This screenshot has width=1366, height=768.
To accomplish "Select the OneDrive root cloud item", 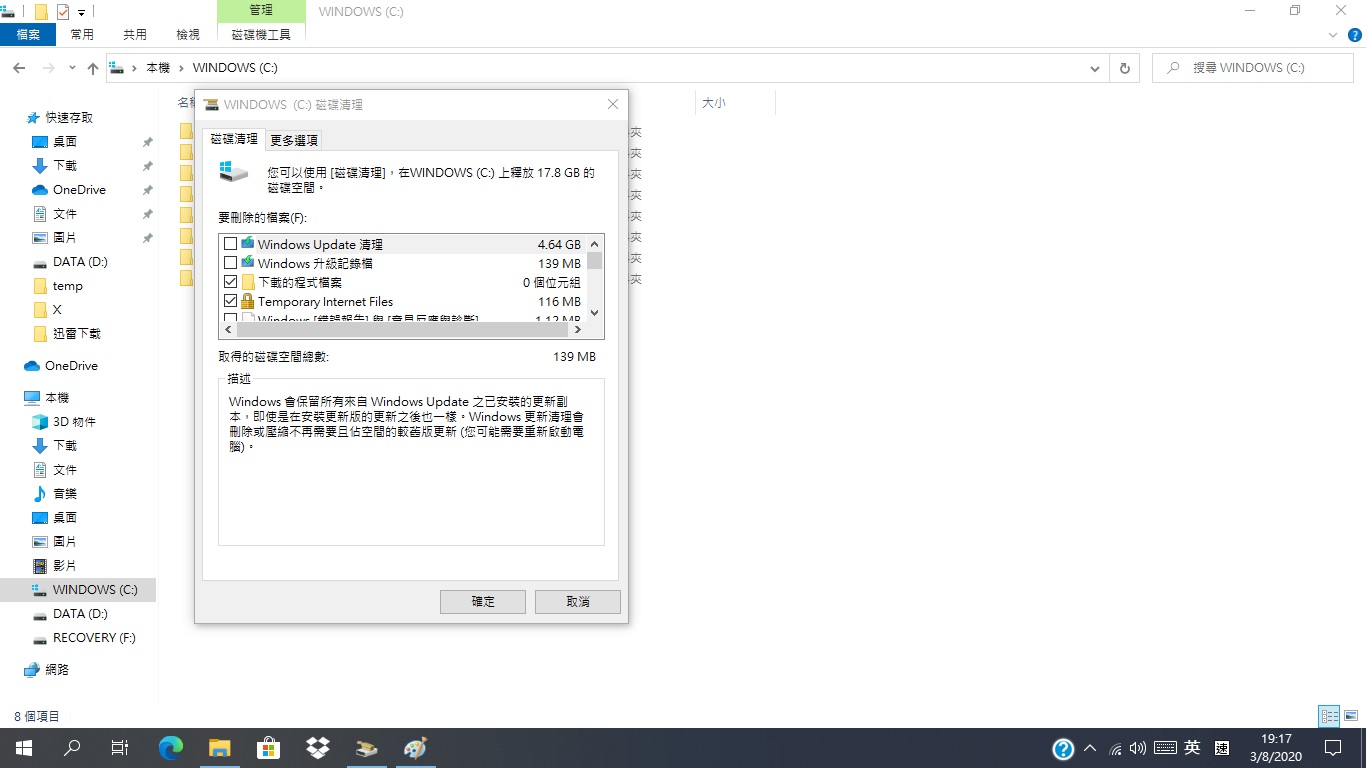I will (71, 365).
